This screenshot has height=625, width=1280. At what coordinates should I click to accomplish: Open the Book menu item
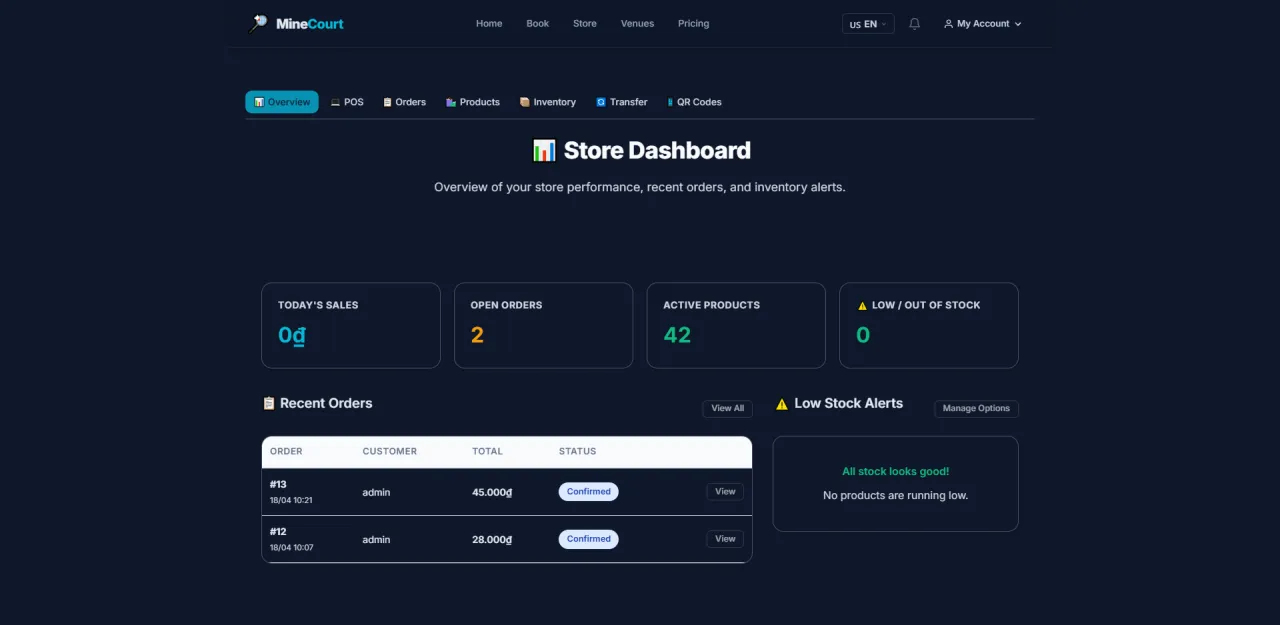[x=538, y=24]
